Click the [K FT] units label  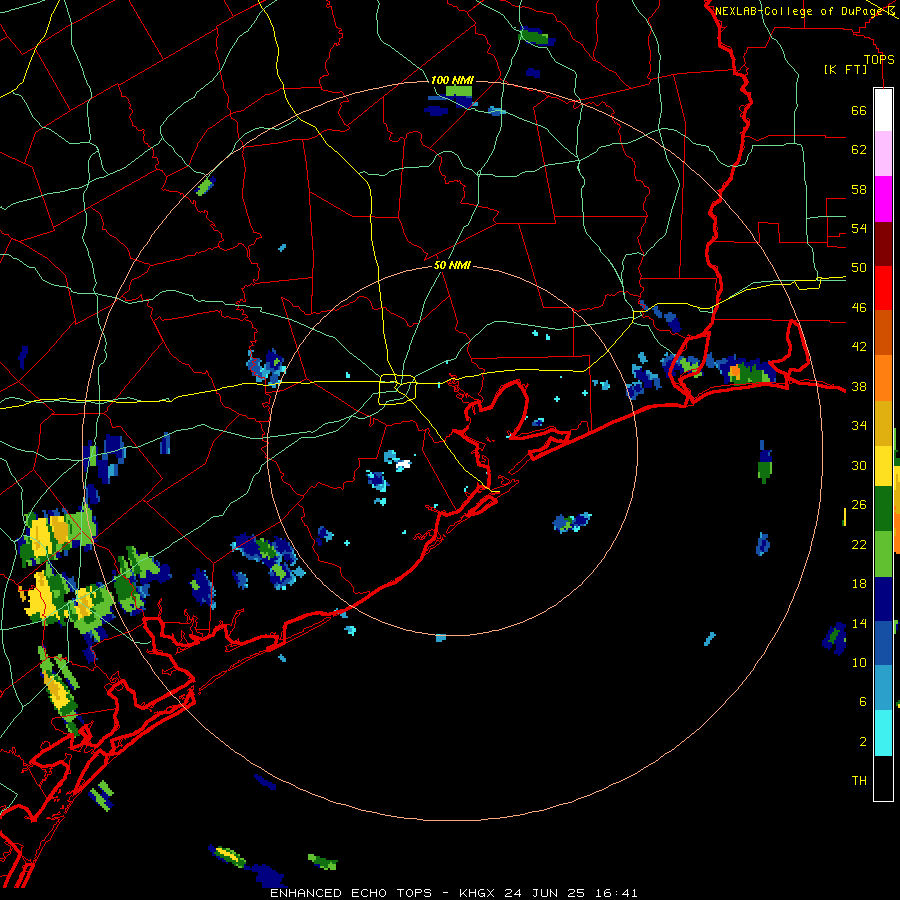[x=845, y=69]
